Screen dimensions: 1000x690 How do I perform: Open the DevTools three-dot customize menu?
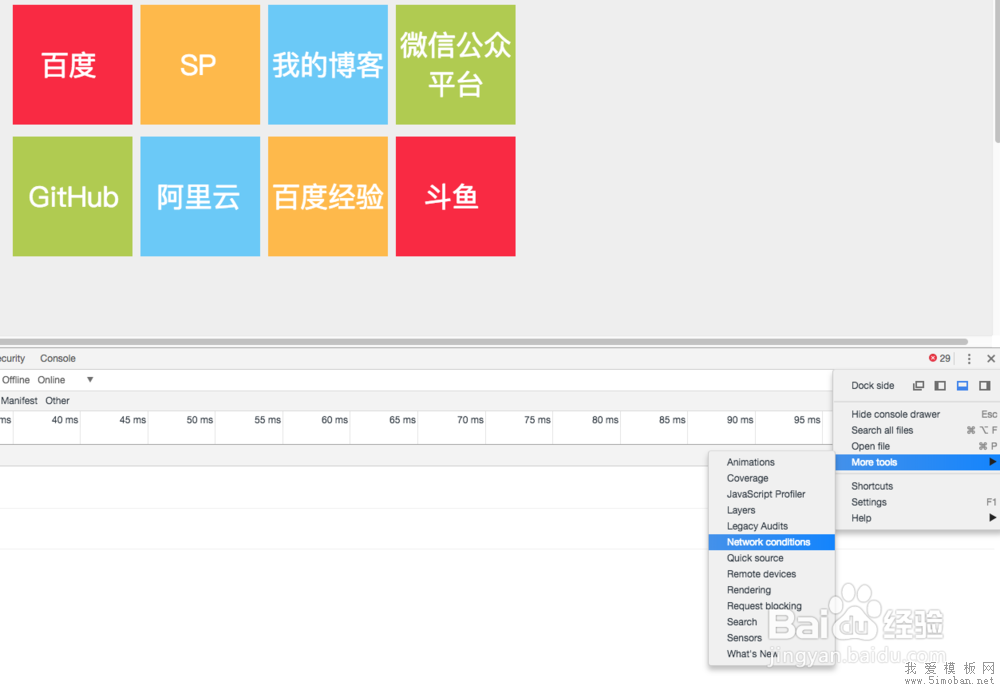969,359
